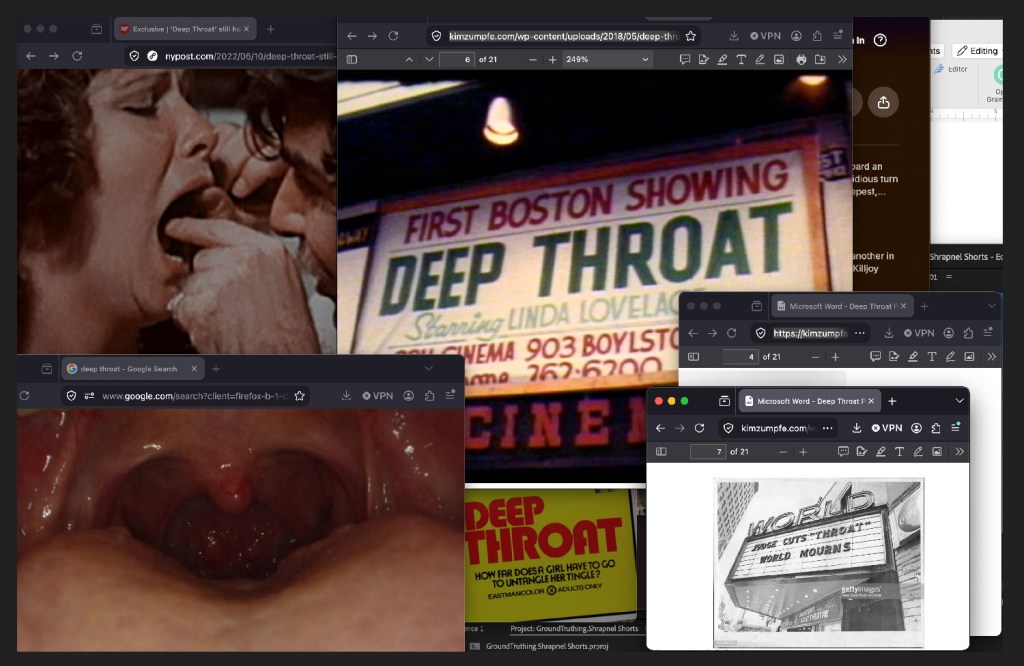The image size is (1024, 666).
Task: Close Microsoft Word tab in page 7 window
Action: 871,401
